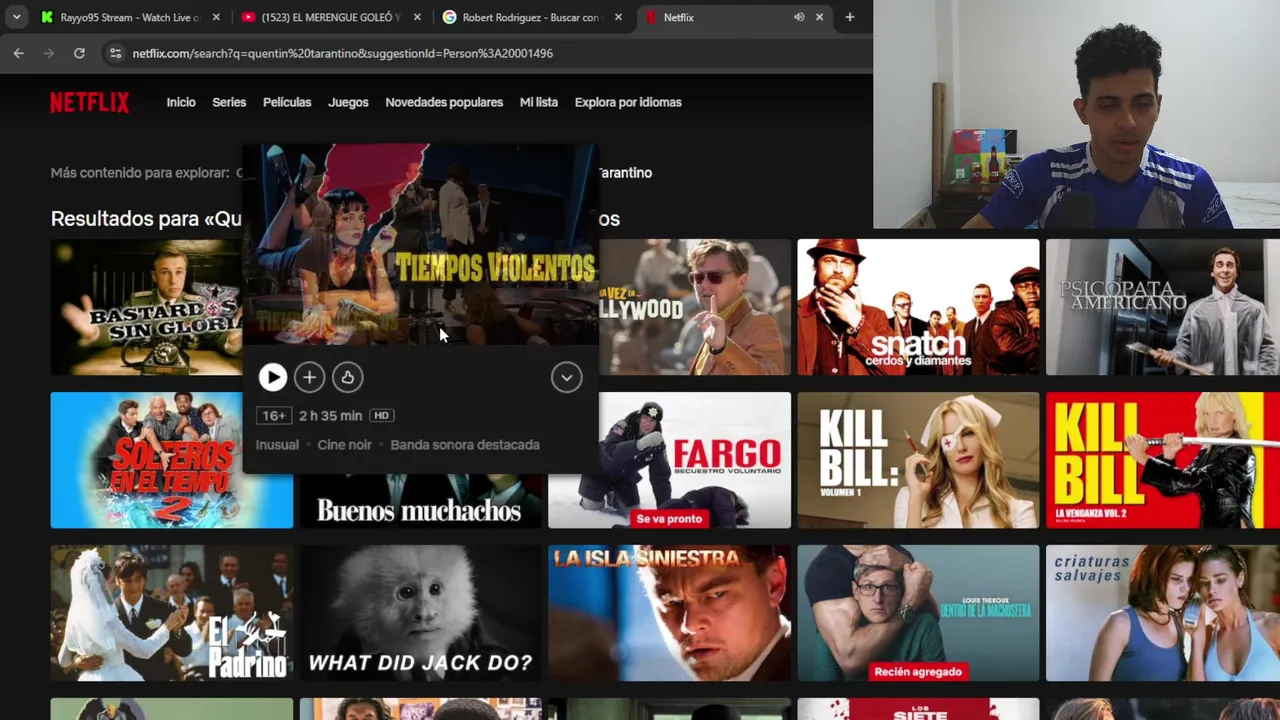Open the Inicio menu item

[x=181, y=102]
